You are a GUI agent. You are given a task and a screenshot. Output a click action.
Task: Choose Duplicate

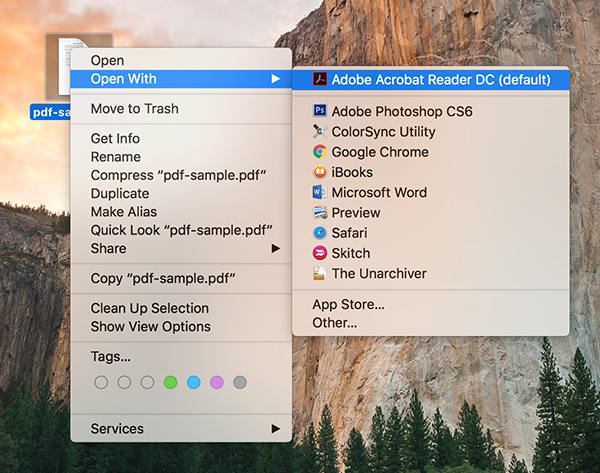[181, 194]
